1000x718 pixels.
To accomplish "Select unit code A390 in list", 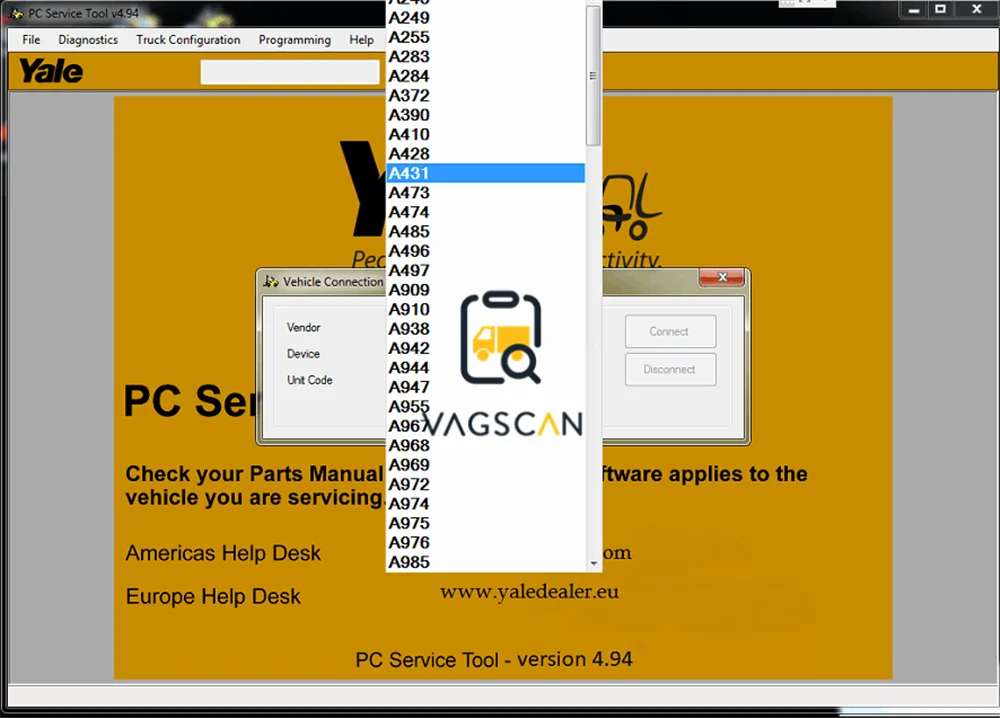I will tap(485, 115).
